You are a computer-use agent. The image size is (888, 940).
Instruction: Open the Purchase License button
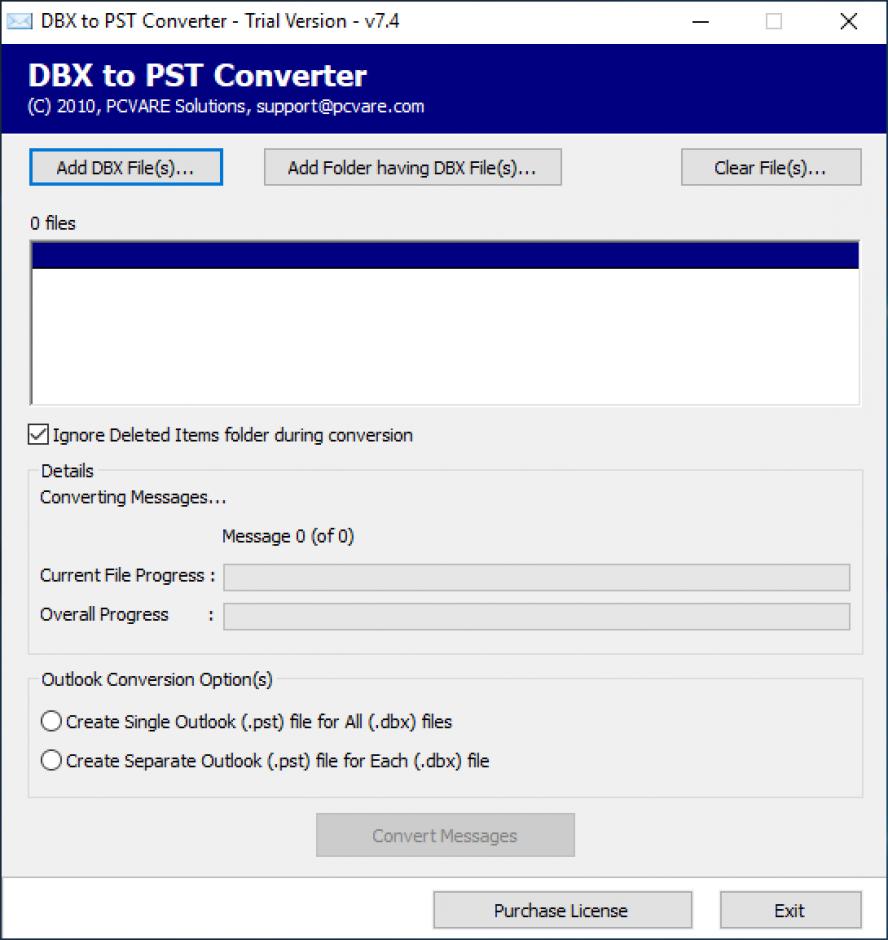click(562, 910)
